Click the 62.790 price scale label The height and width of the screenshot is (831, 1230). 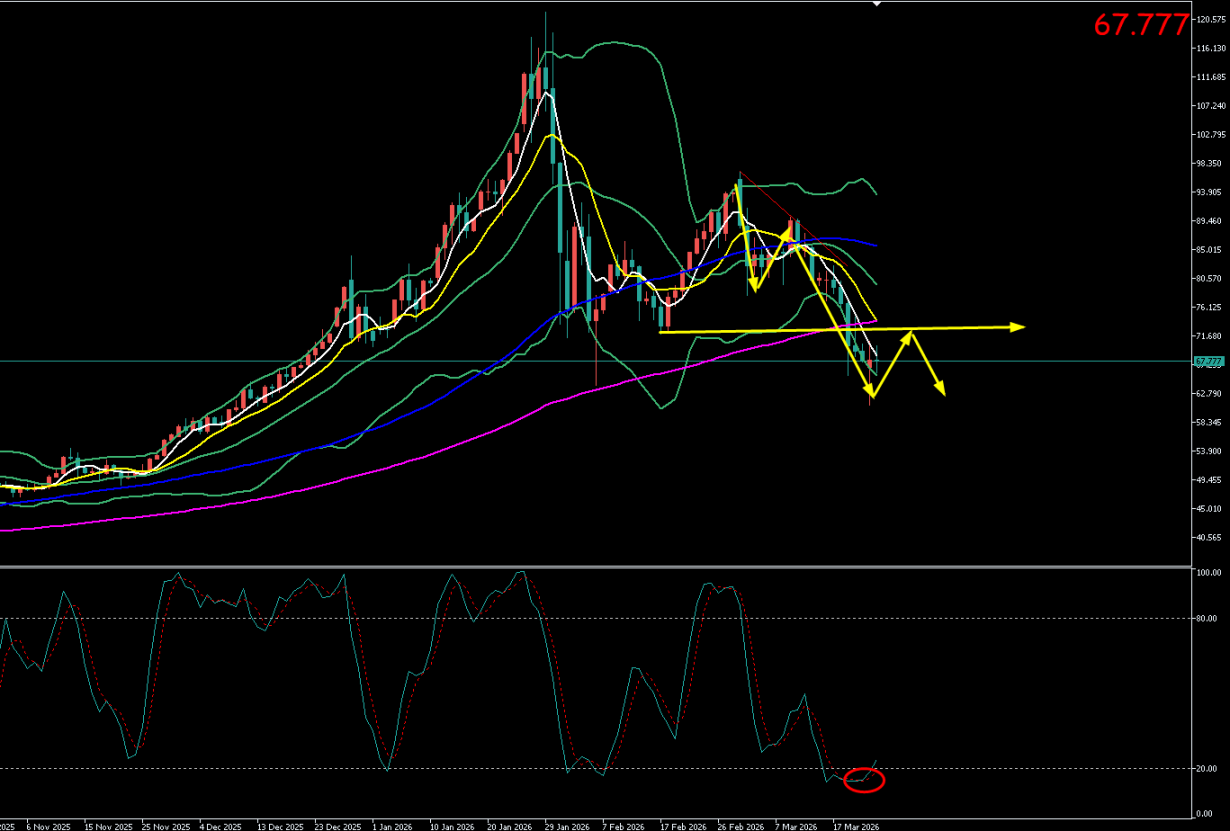(1210, 394)
